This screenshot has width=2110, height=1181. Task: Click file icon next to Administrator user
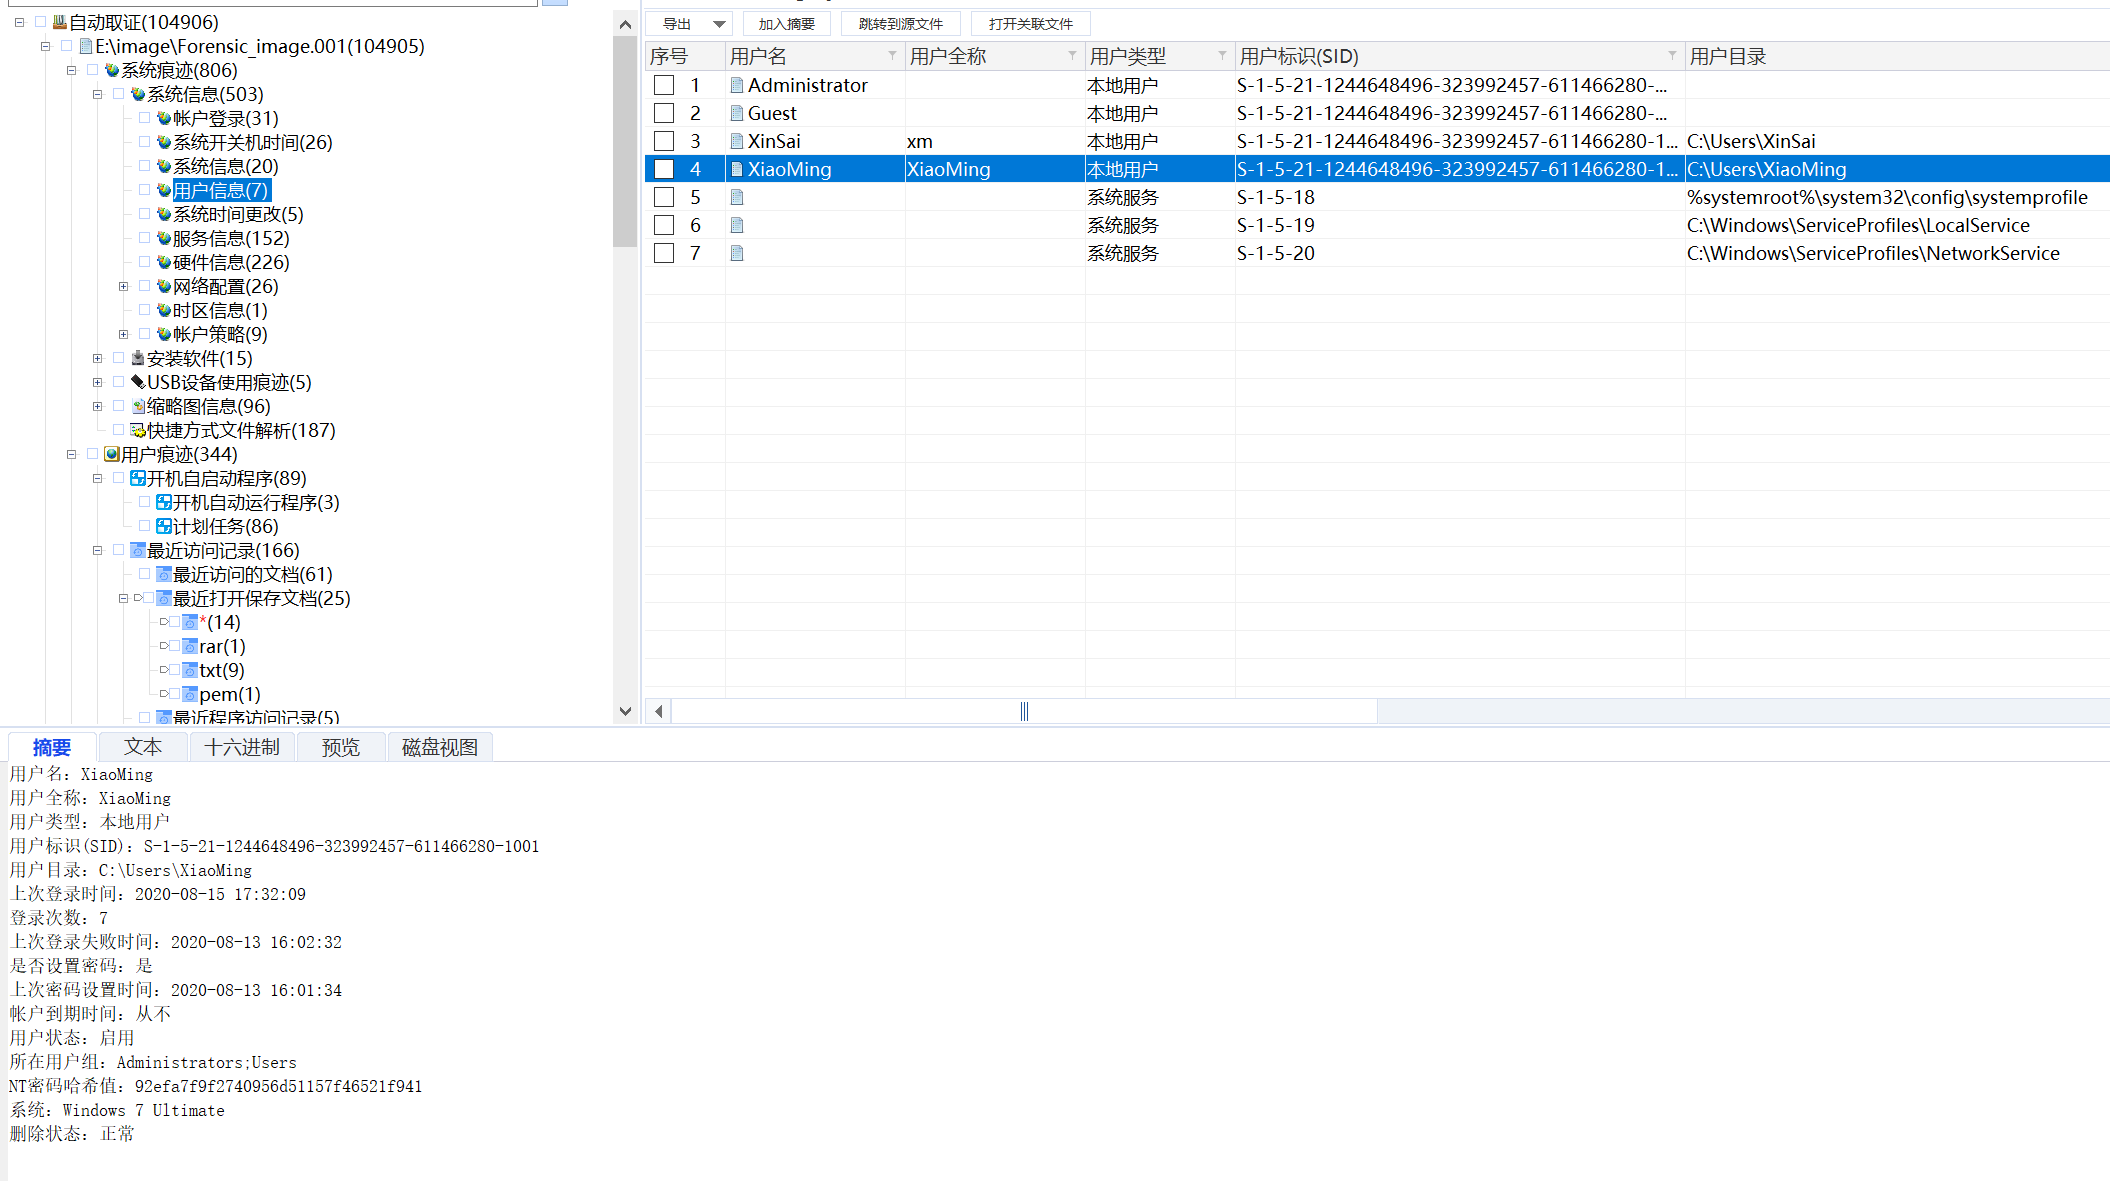tap(737, 85)
